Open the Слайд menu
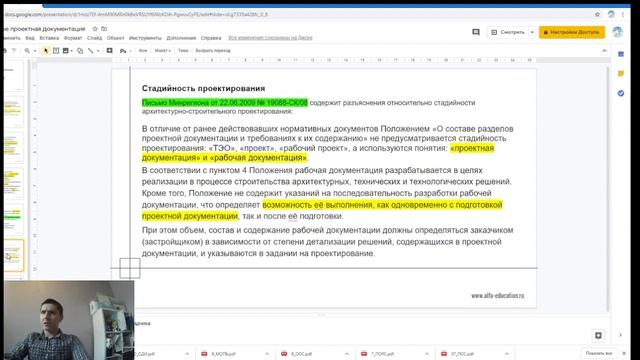Viewport: 640px width, 360px height. [94, 38]
